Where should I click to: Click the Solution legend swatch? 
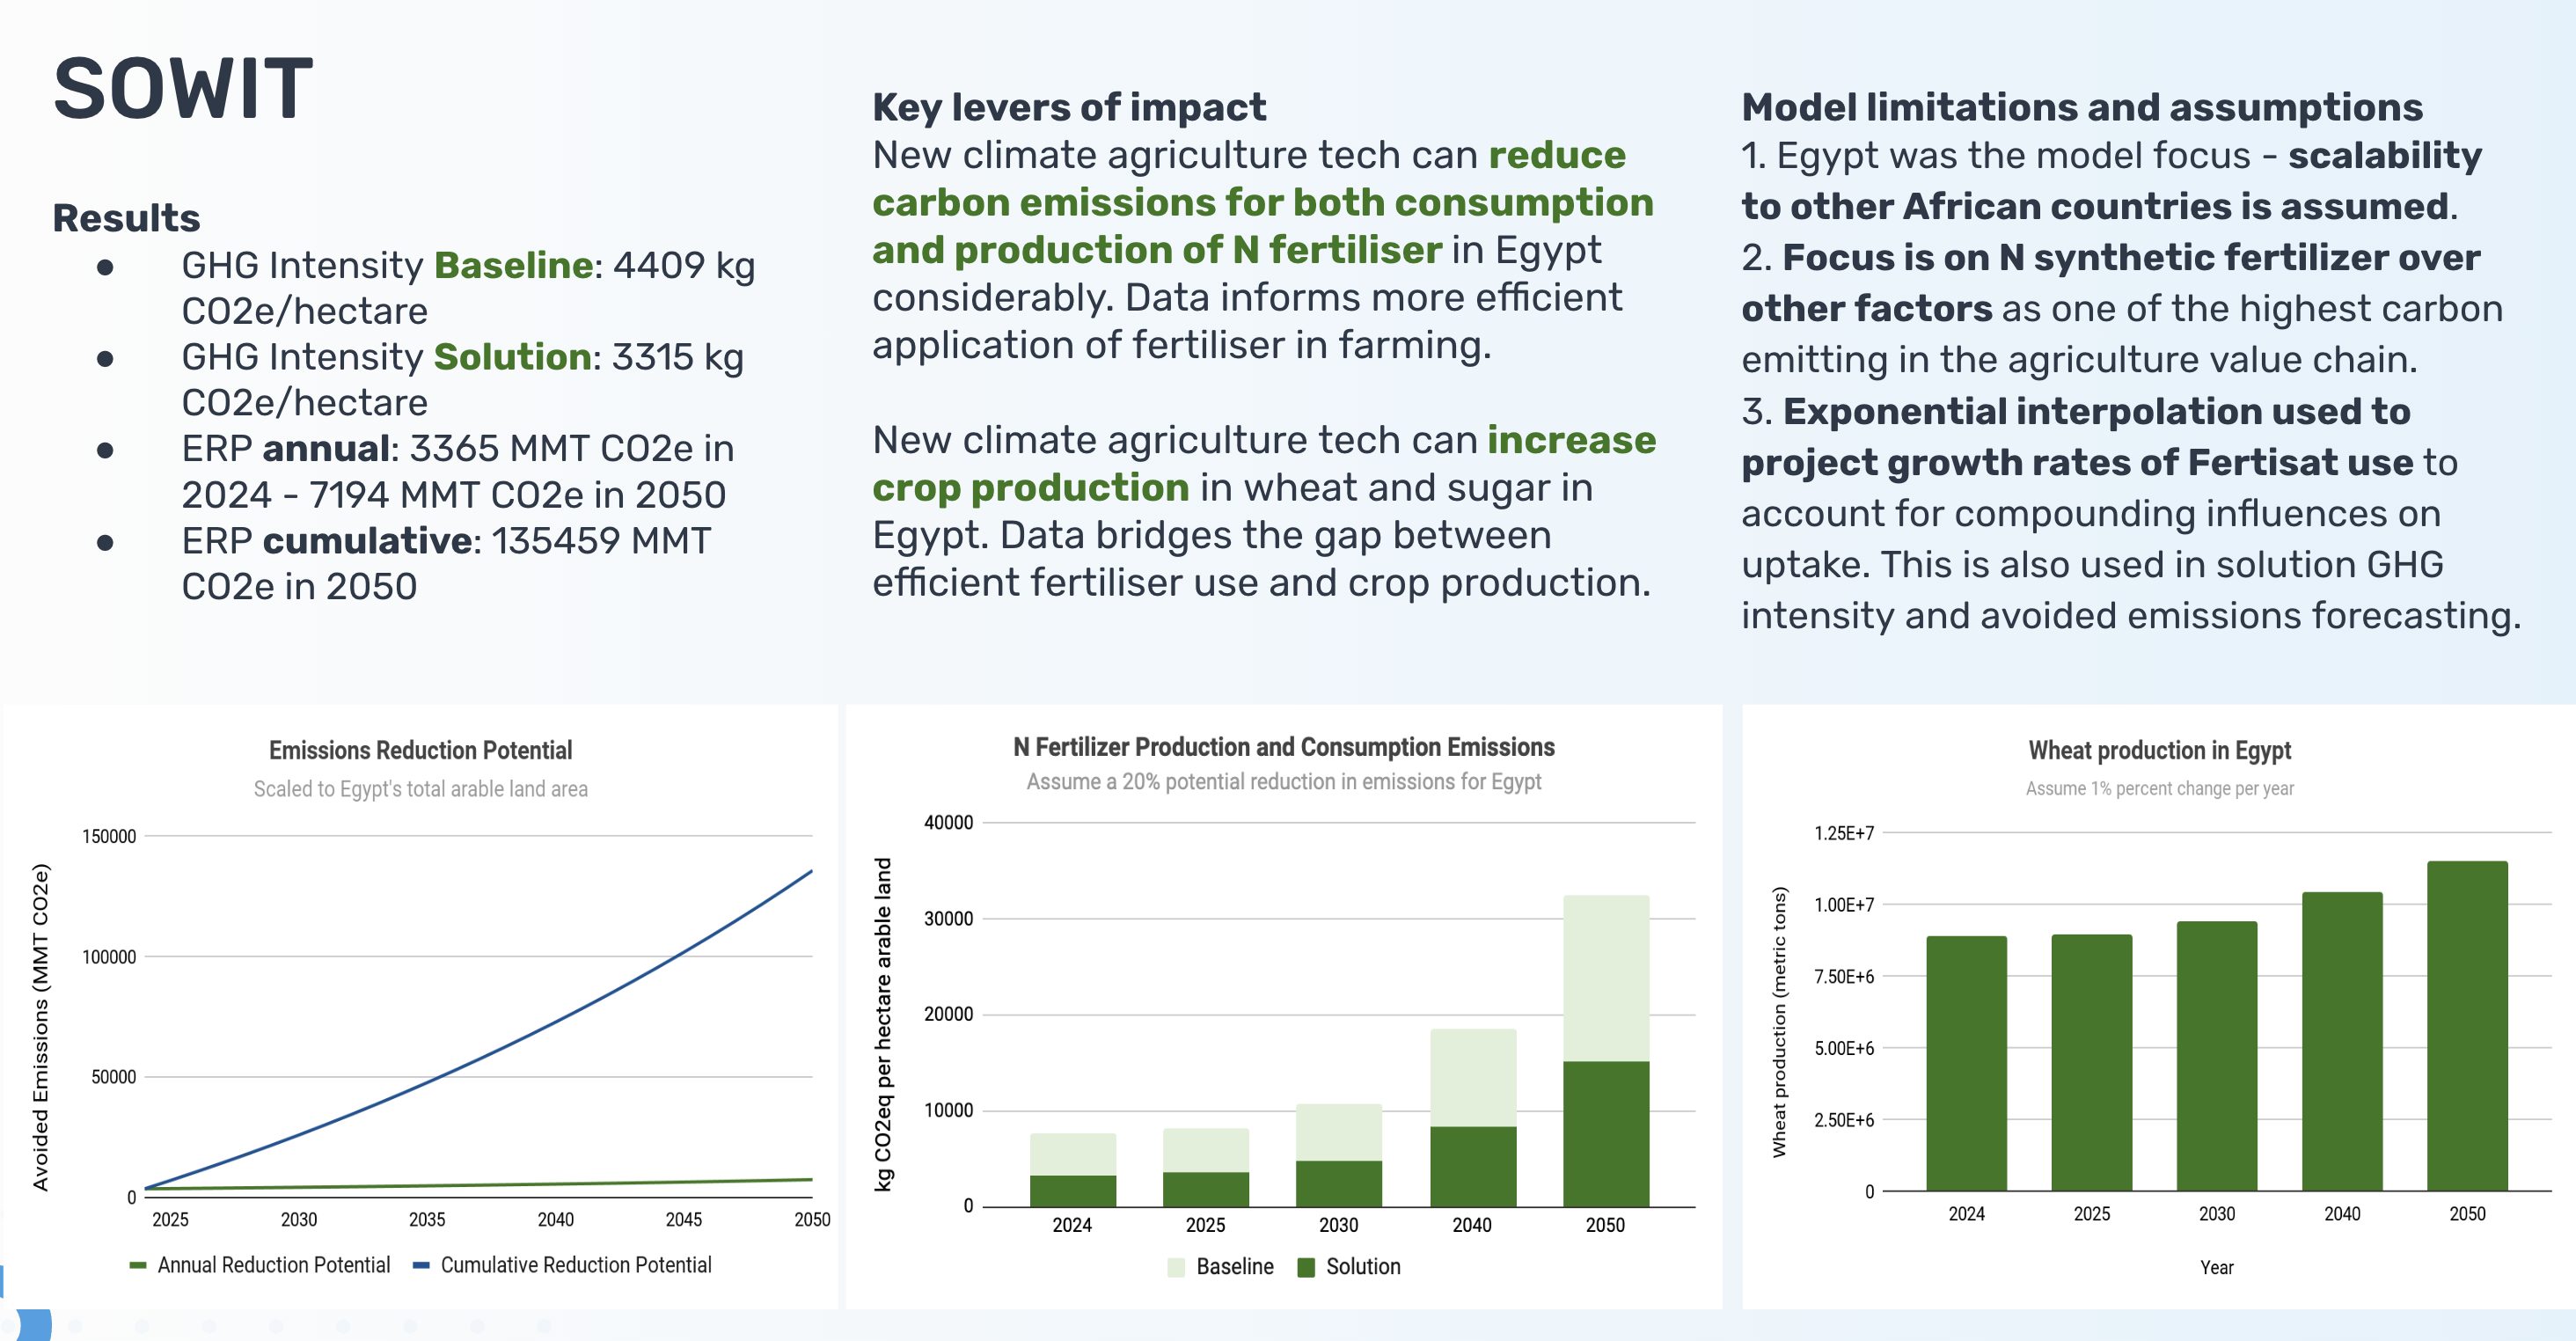[x=1306, y=1268]
